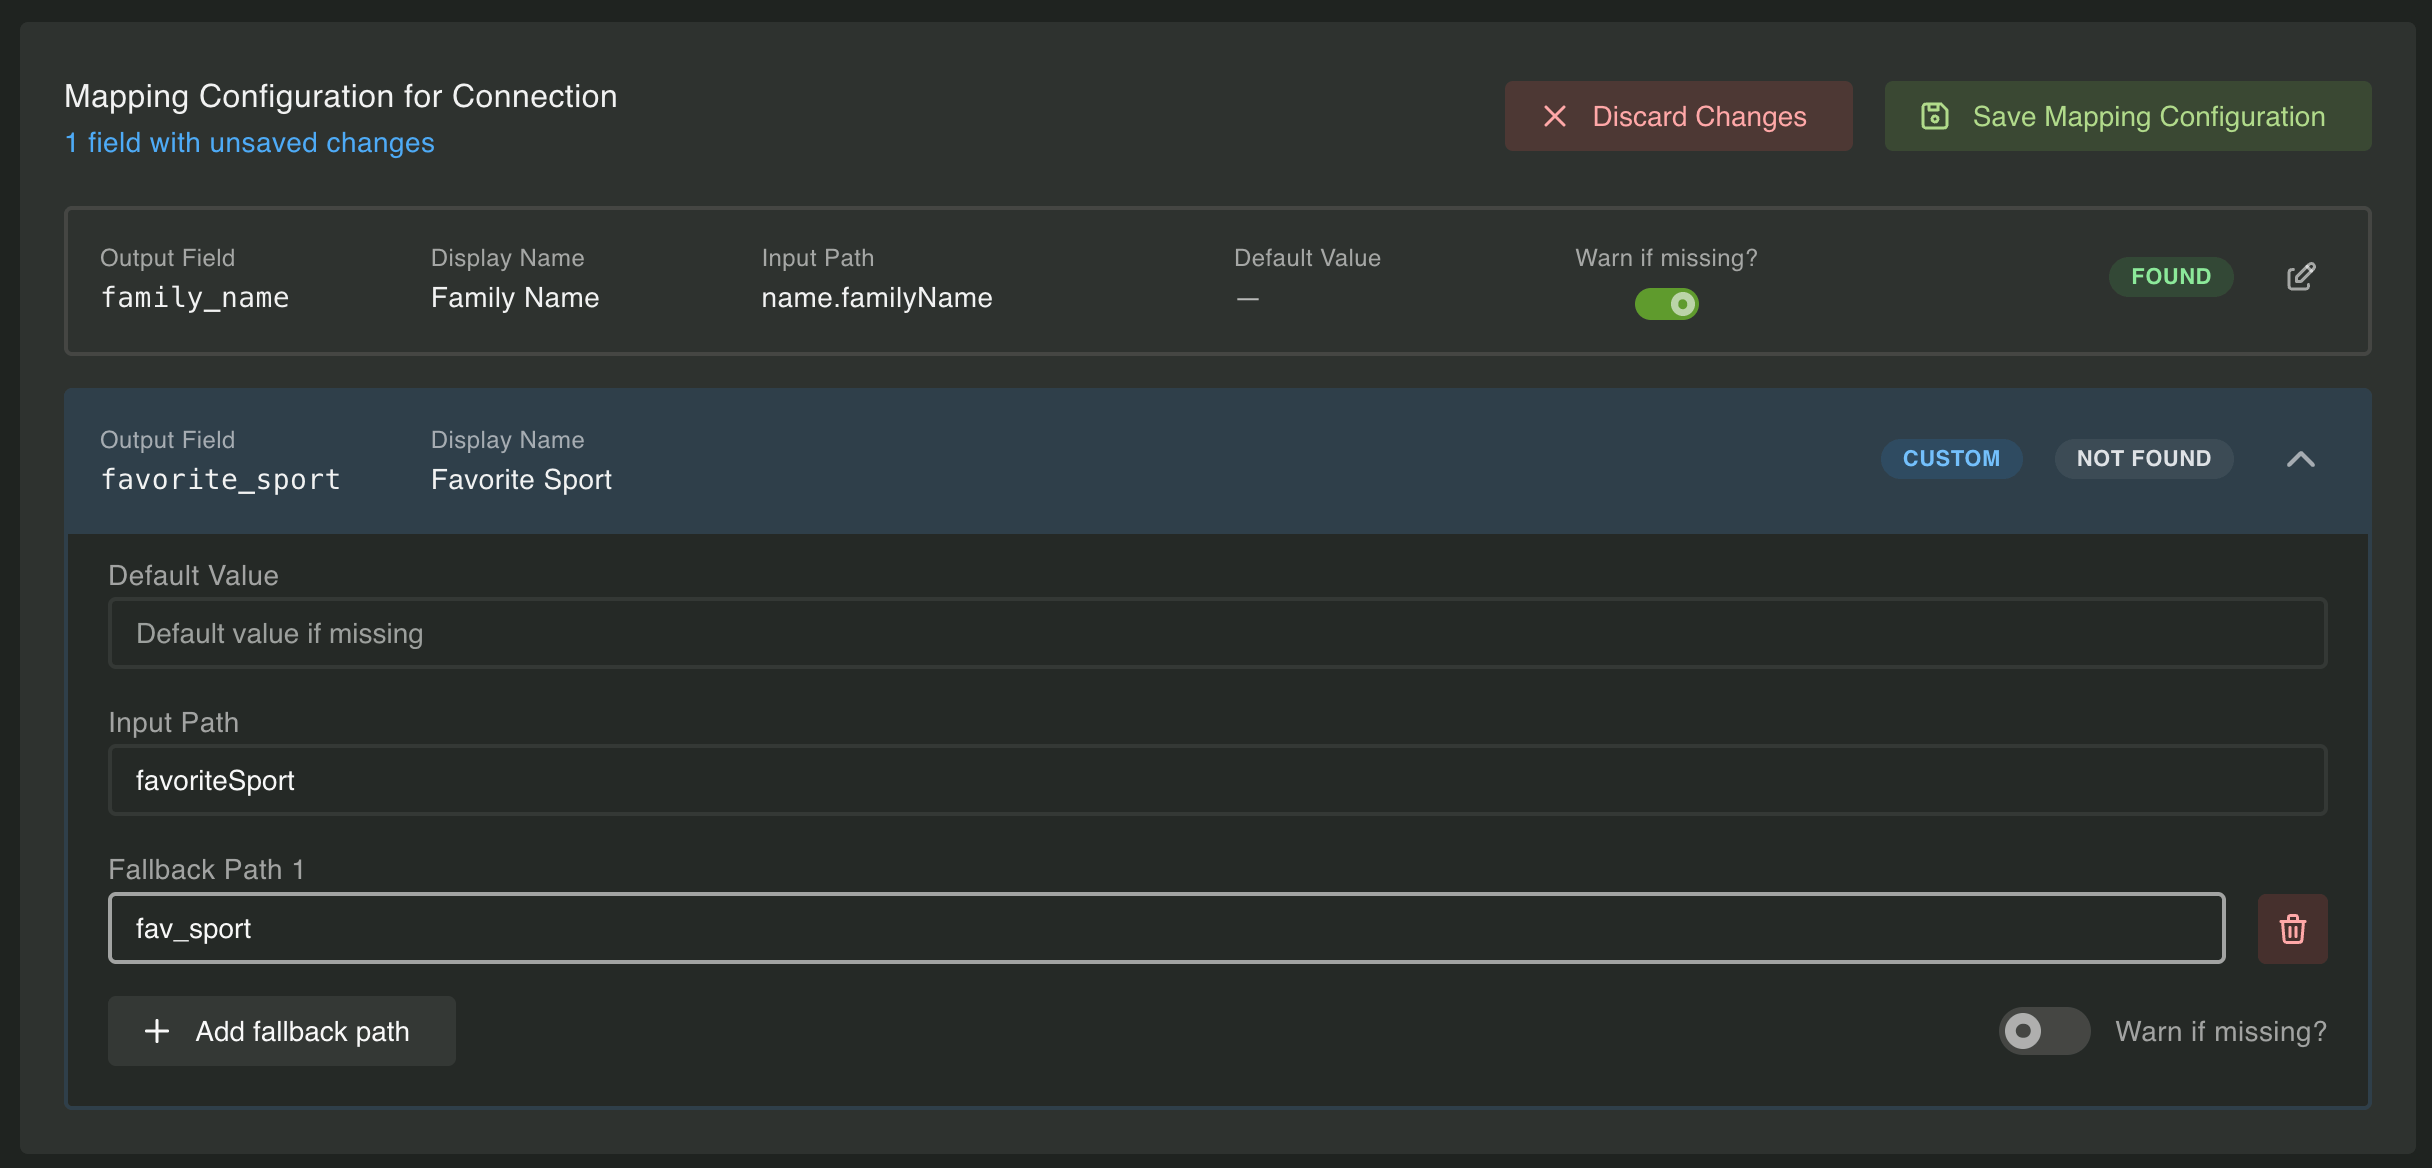Disable Warn if missing for family_name
Viewport: 2432px width, 1168px height.
coord(1666,304)
